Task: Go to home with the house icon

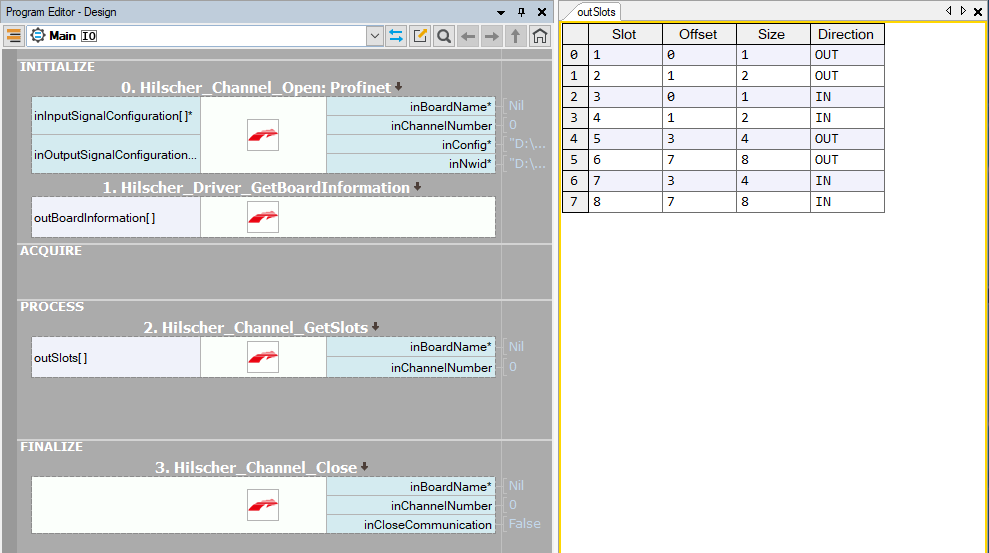Action: 540,36
